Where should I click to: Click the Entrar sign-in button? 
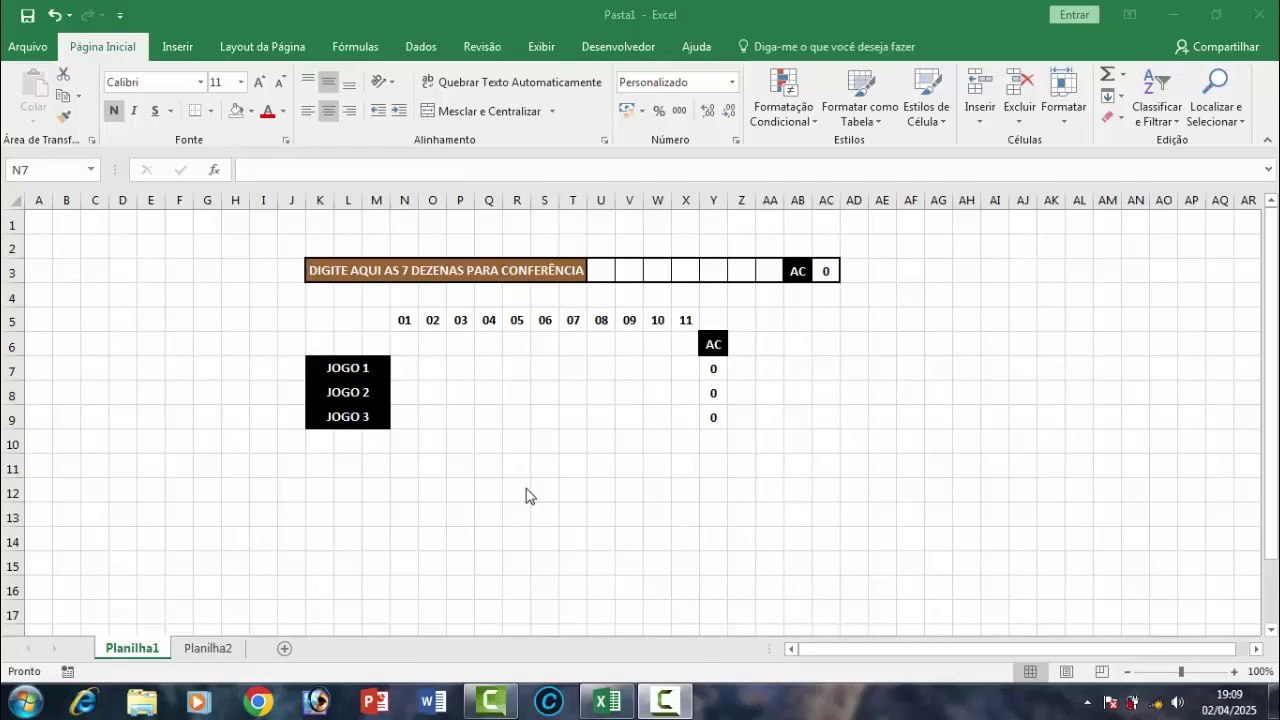coord(1075,15)
